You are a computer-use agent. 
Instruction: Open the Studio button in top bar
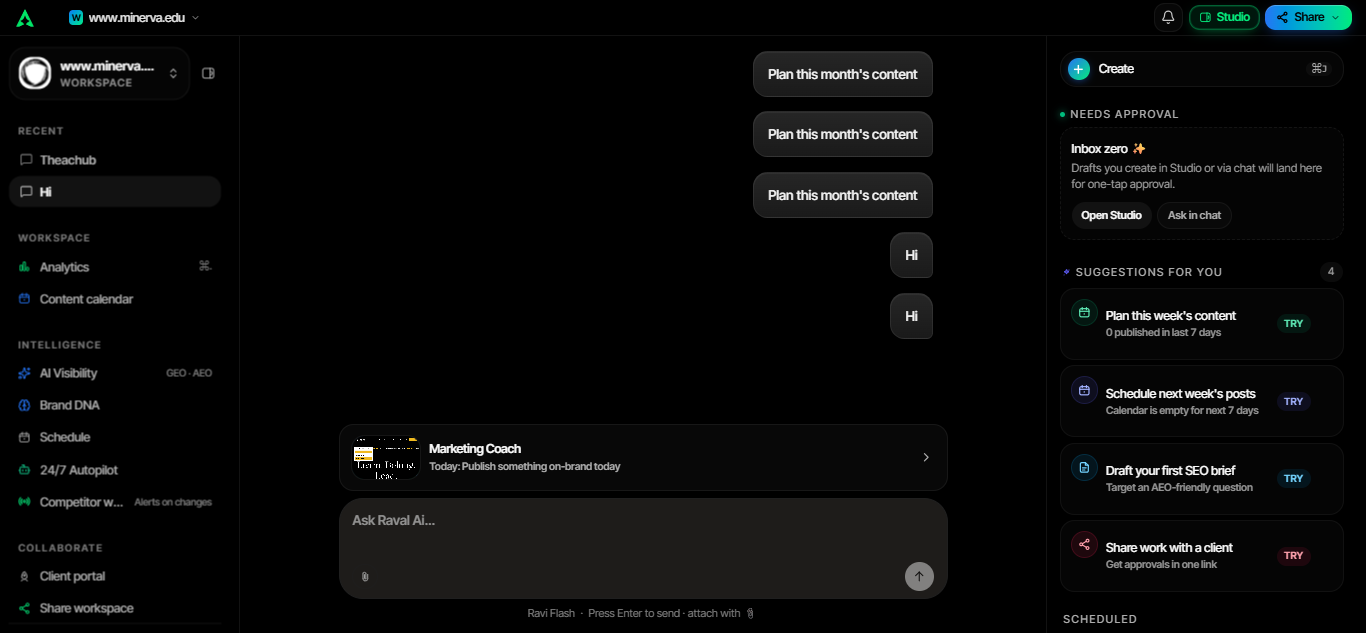pos(1224,17)
